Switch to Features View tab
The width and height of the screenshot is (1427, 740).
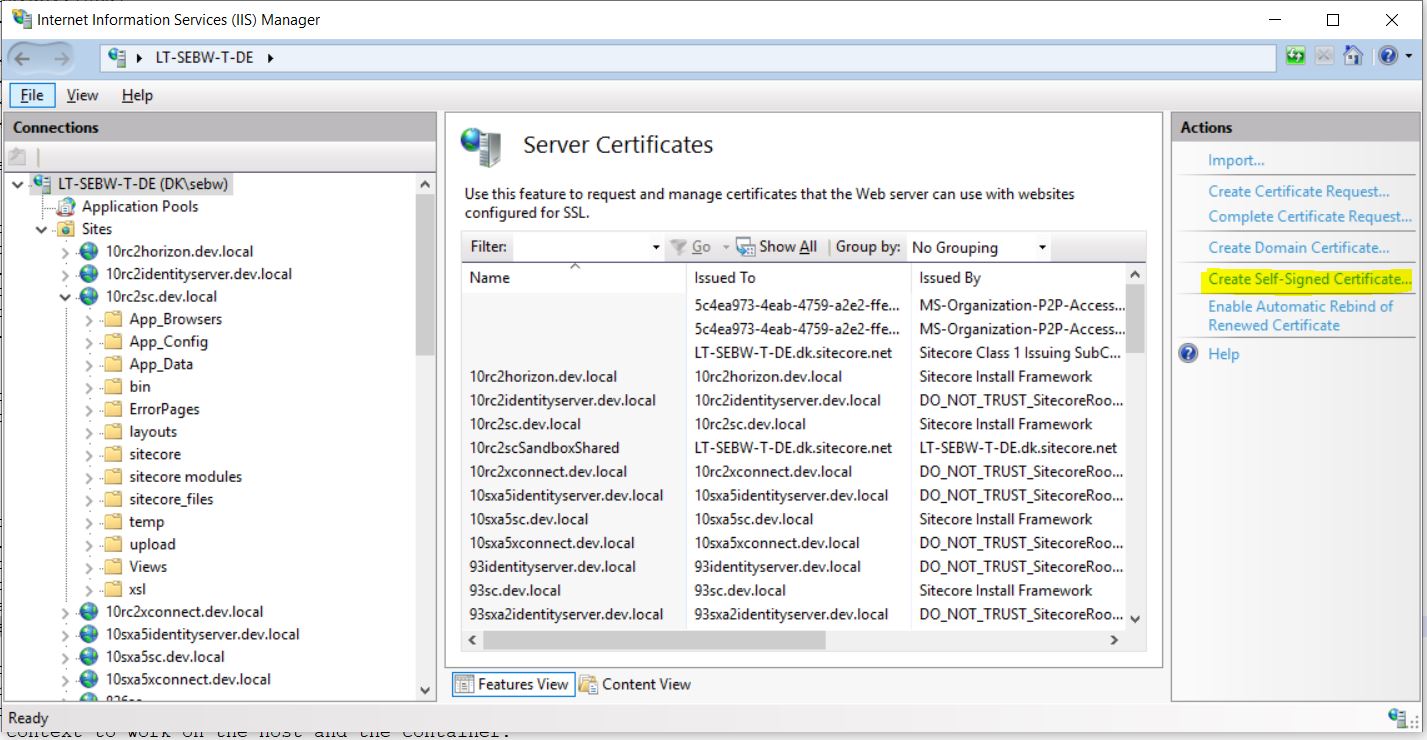[513, 684]
